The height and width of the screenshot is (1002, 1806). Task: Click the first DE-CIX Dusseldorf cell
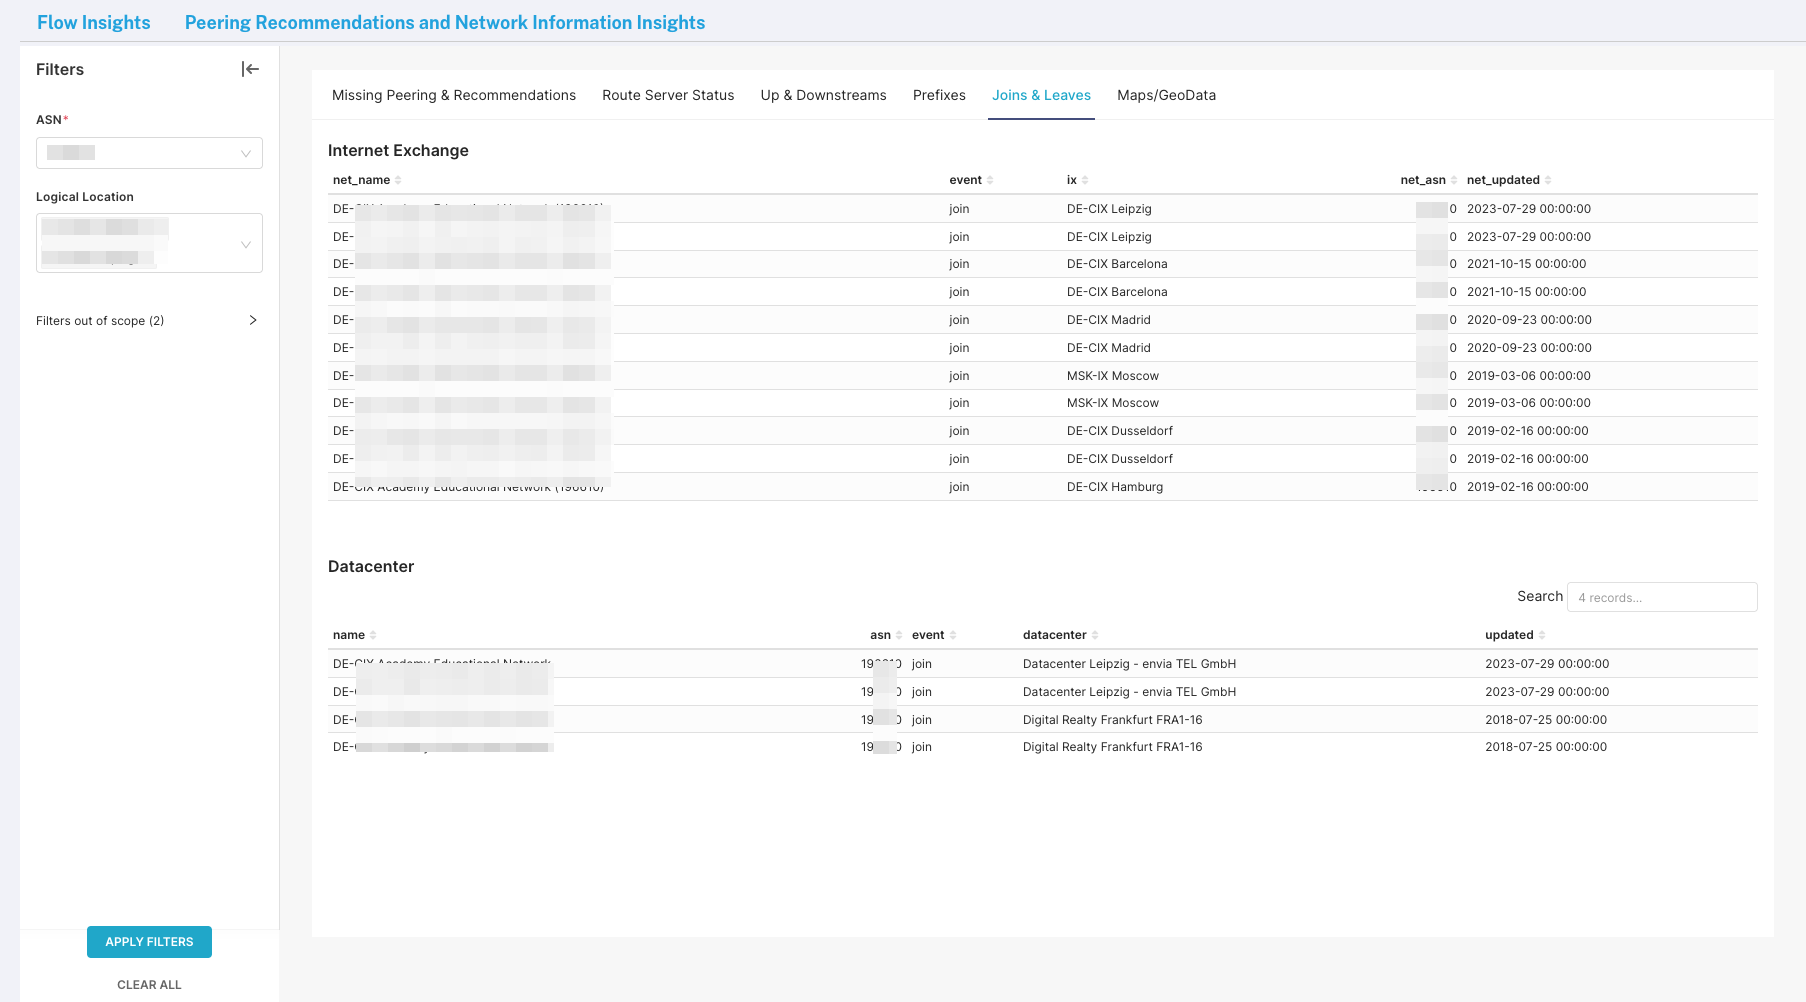pos(1120,431)
